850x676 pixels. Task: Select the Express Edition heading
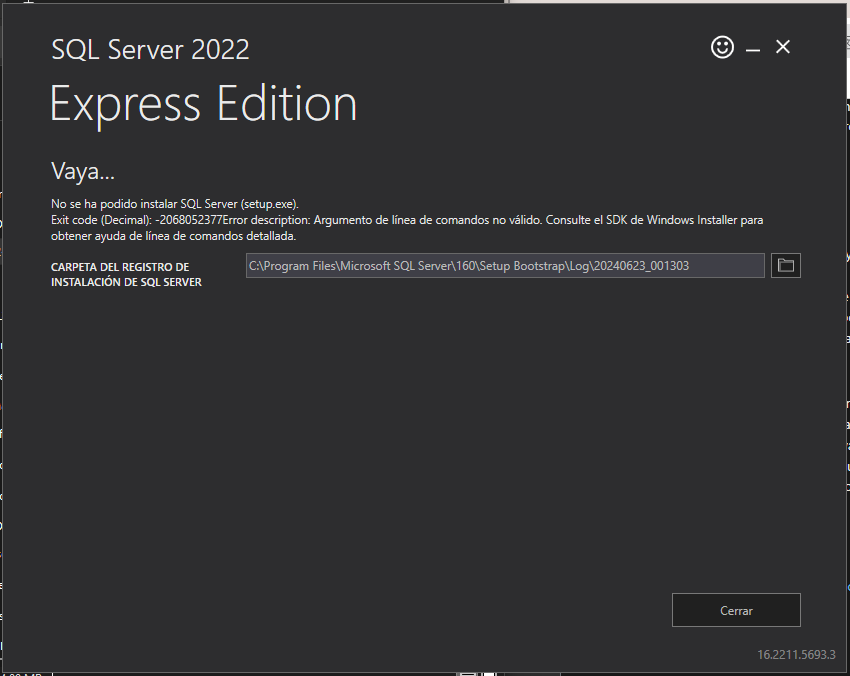[203, 101]
